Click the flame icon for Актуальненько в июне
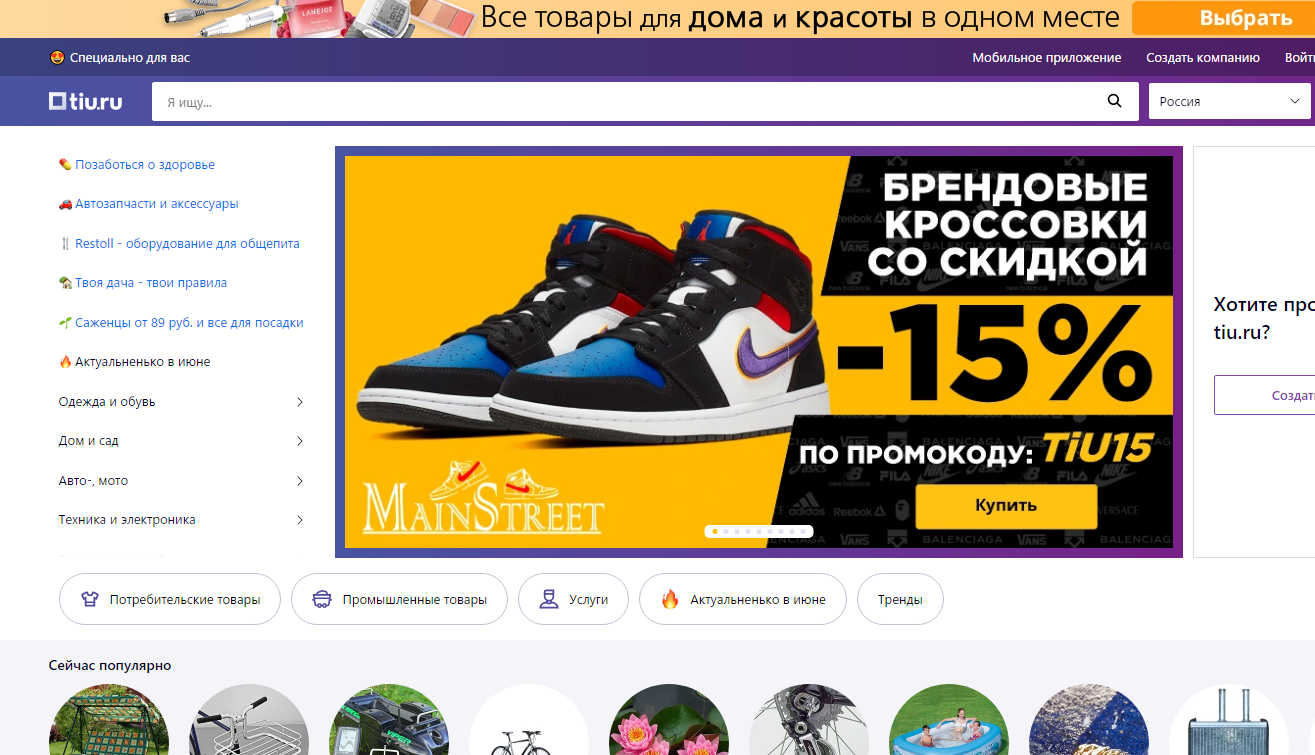 tap(670, 599)
